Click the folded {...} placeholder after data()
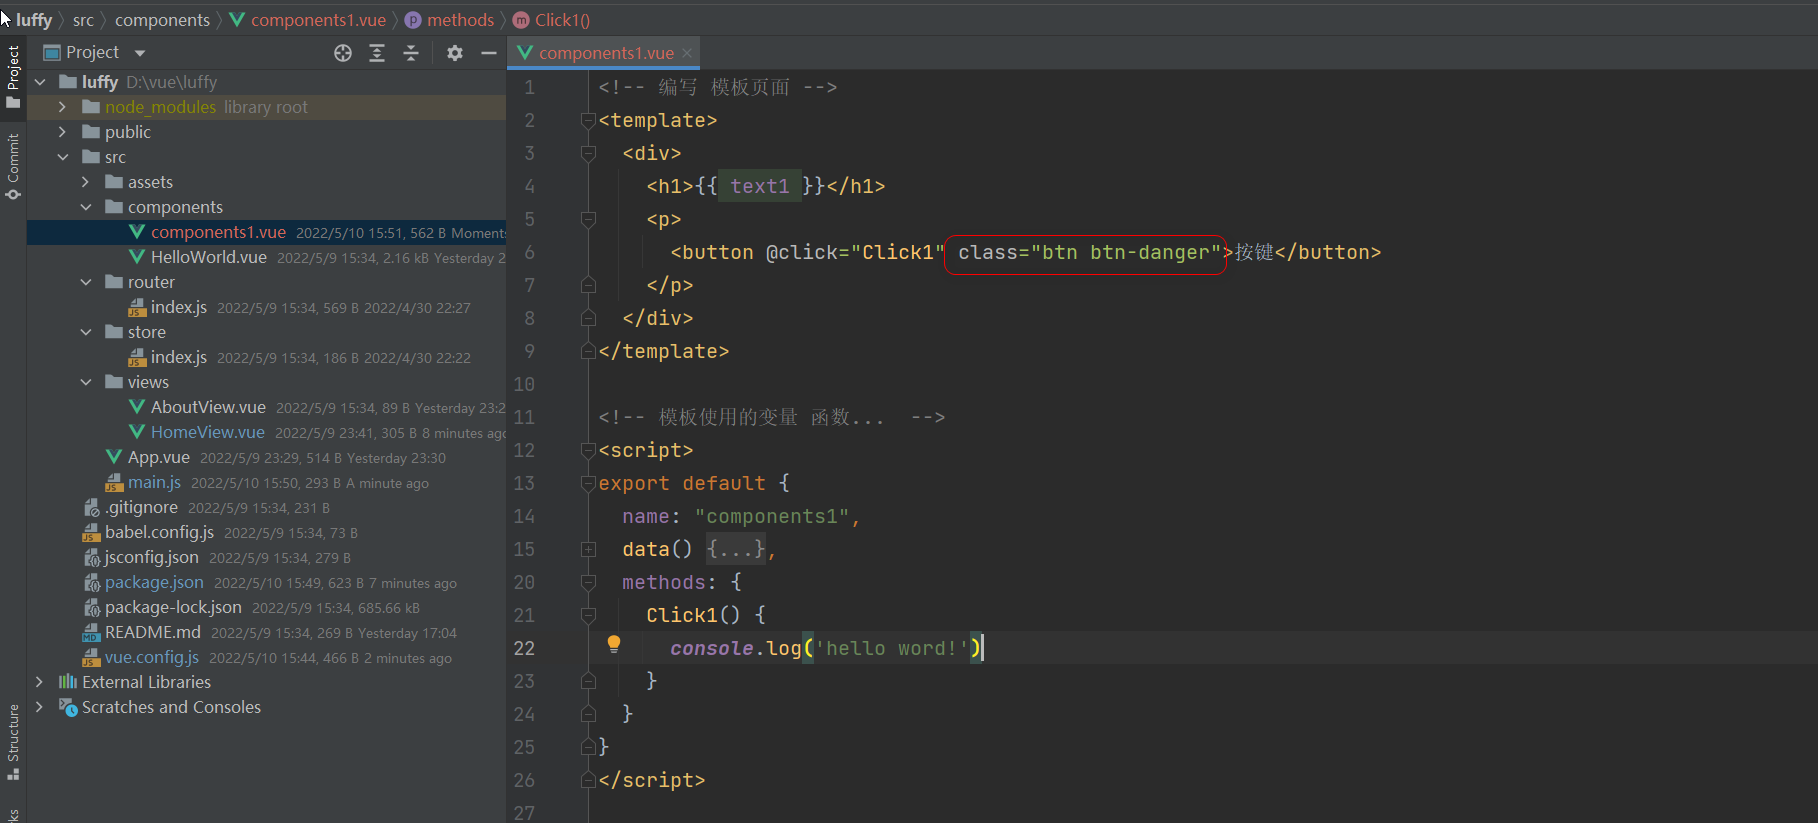 [736, 549]
